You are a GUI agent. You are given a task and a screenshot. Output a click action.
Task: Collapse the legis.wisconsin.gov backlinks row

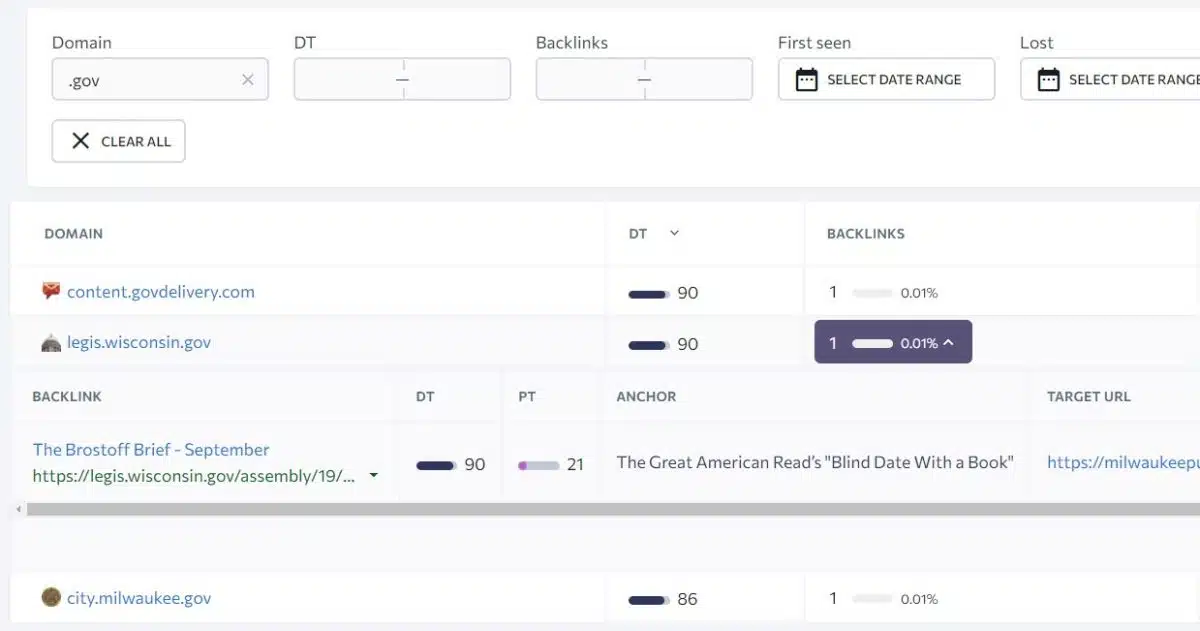pyautogui.click(x=948, y=343)
